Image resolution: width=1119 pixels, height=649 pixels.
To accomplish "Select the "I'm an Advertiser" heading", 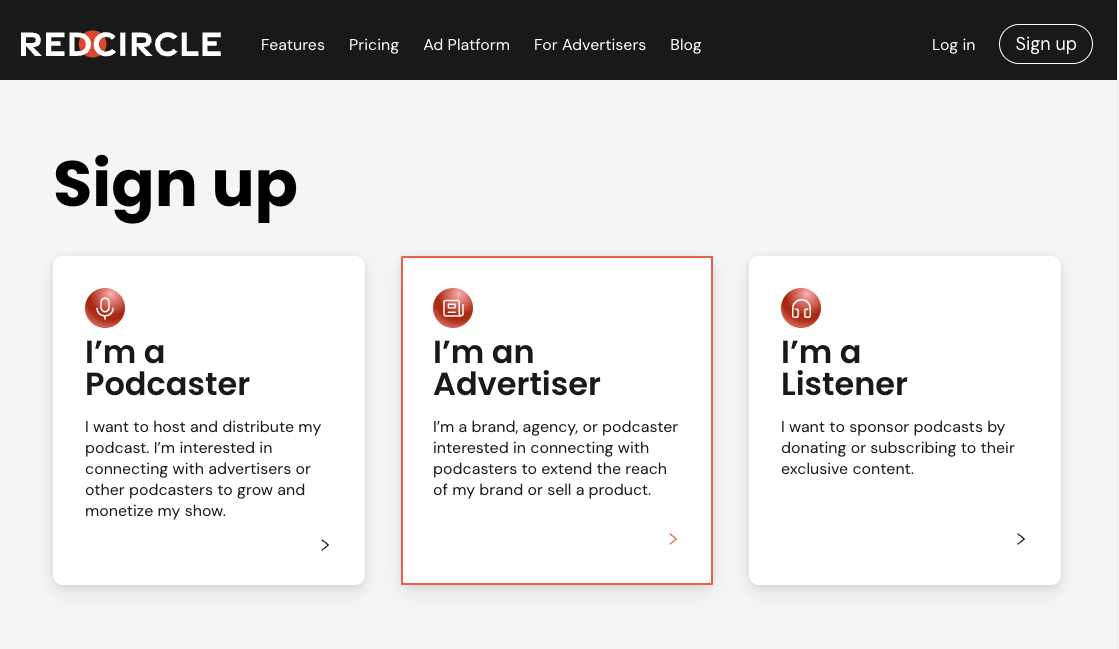I will click(516, 368).
